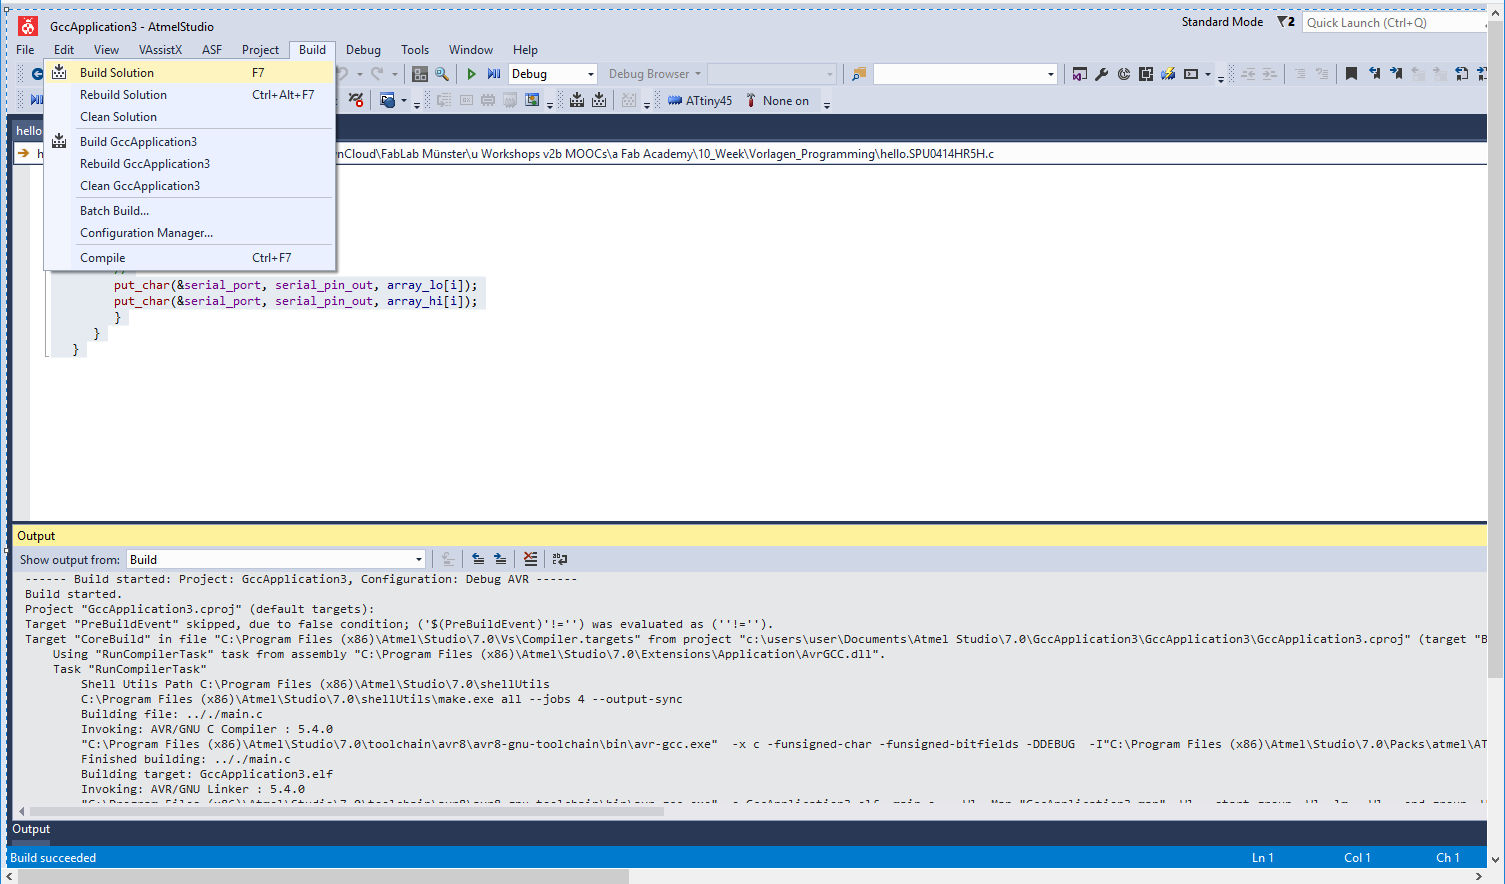
Task: Open the Tools menu
Action: pos(415,50)
